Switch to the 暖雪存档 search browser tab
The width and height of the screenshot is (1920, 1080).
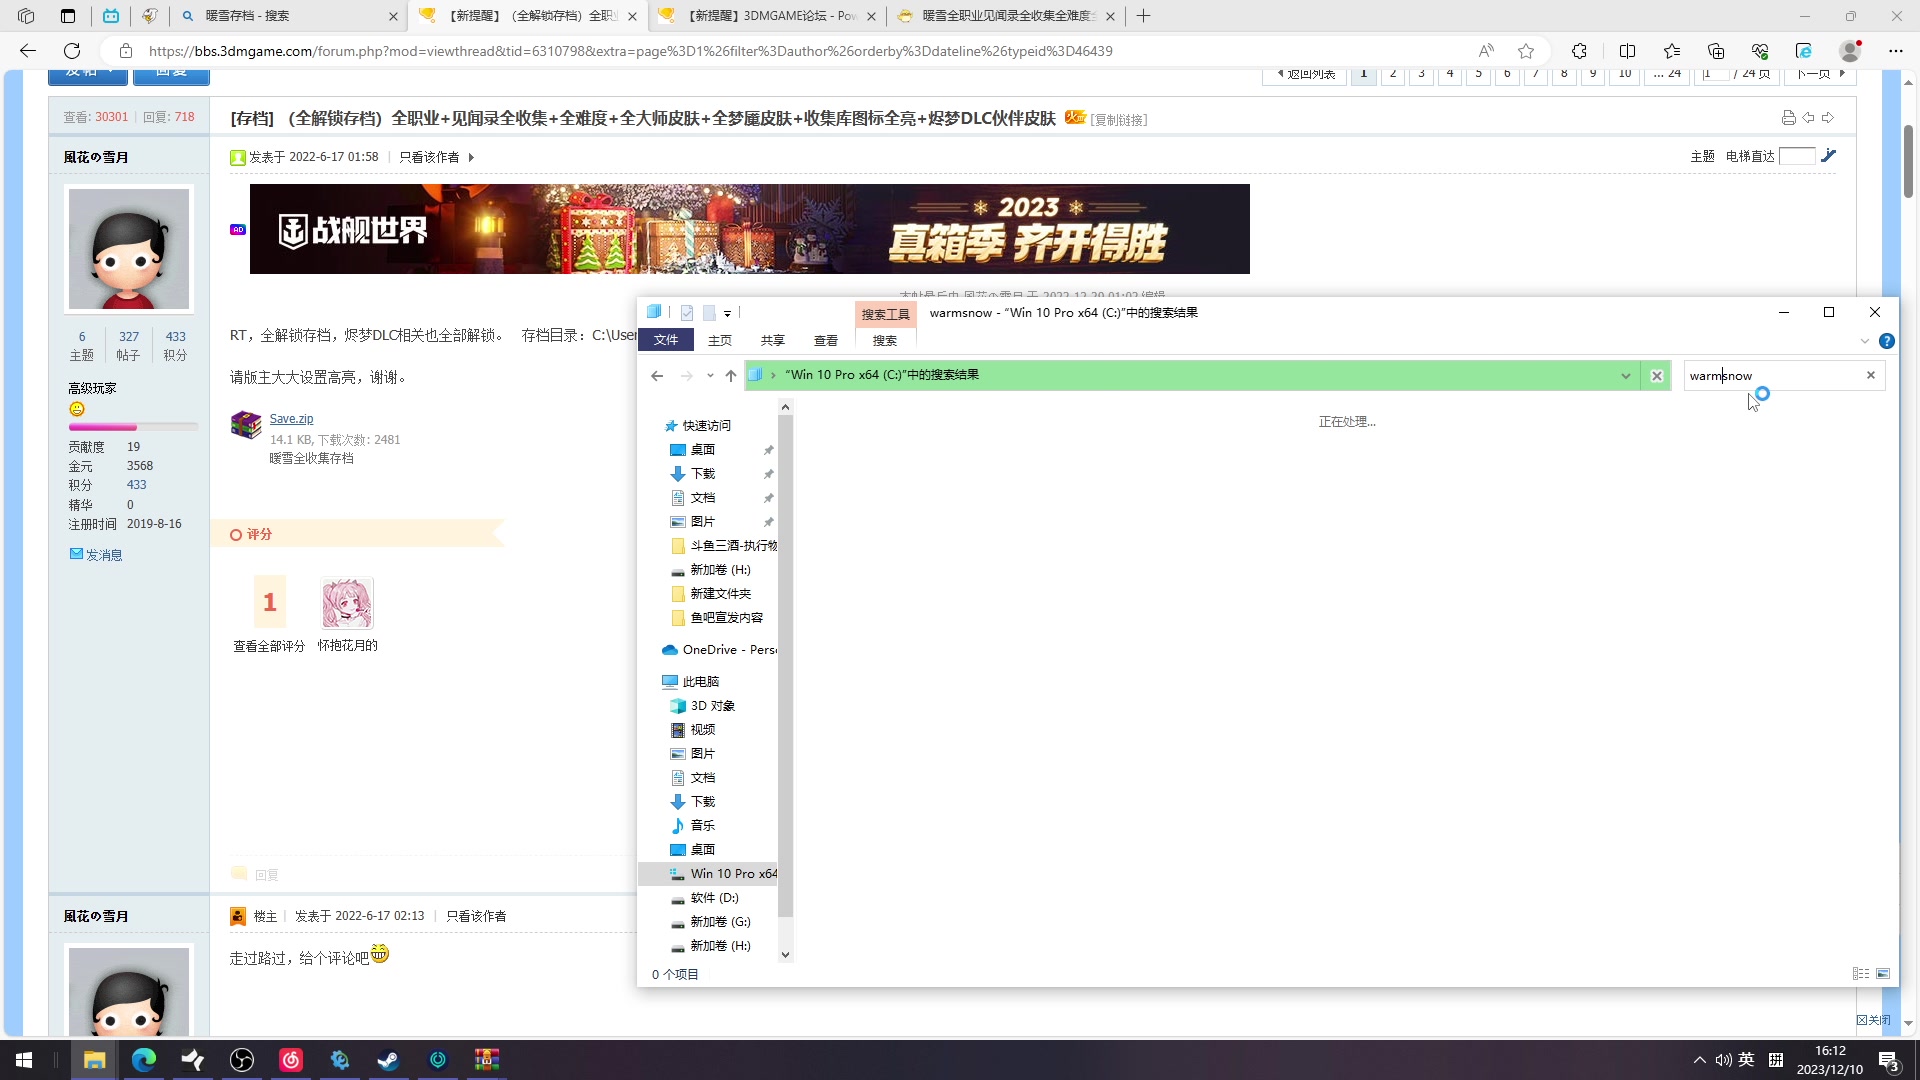coord(280,16)
